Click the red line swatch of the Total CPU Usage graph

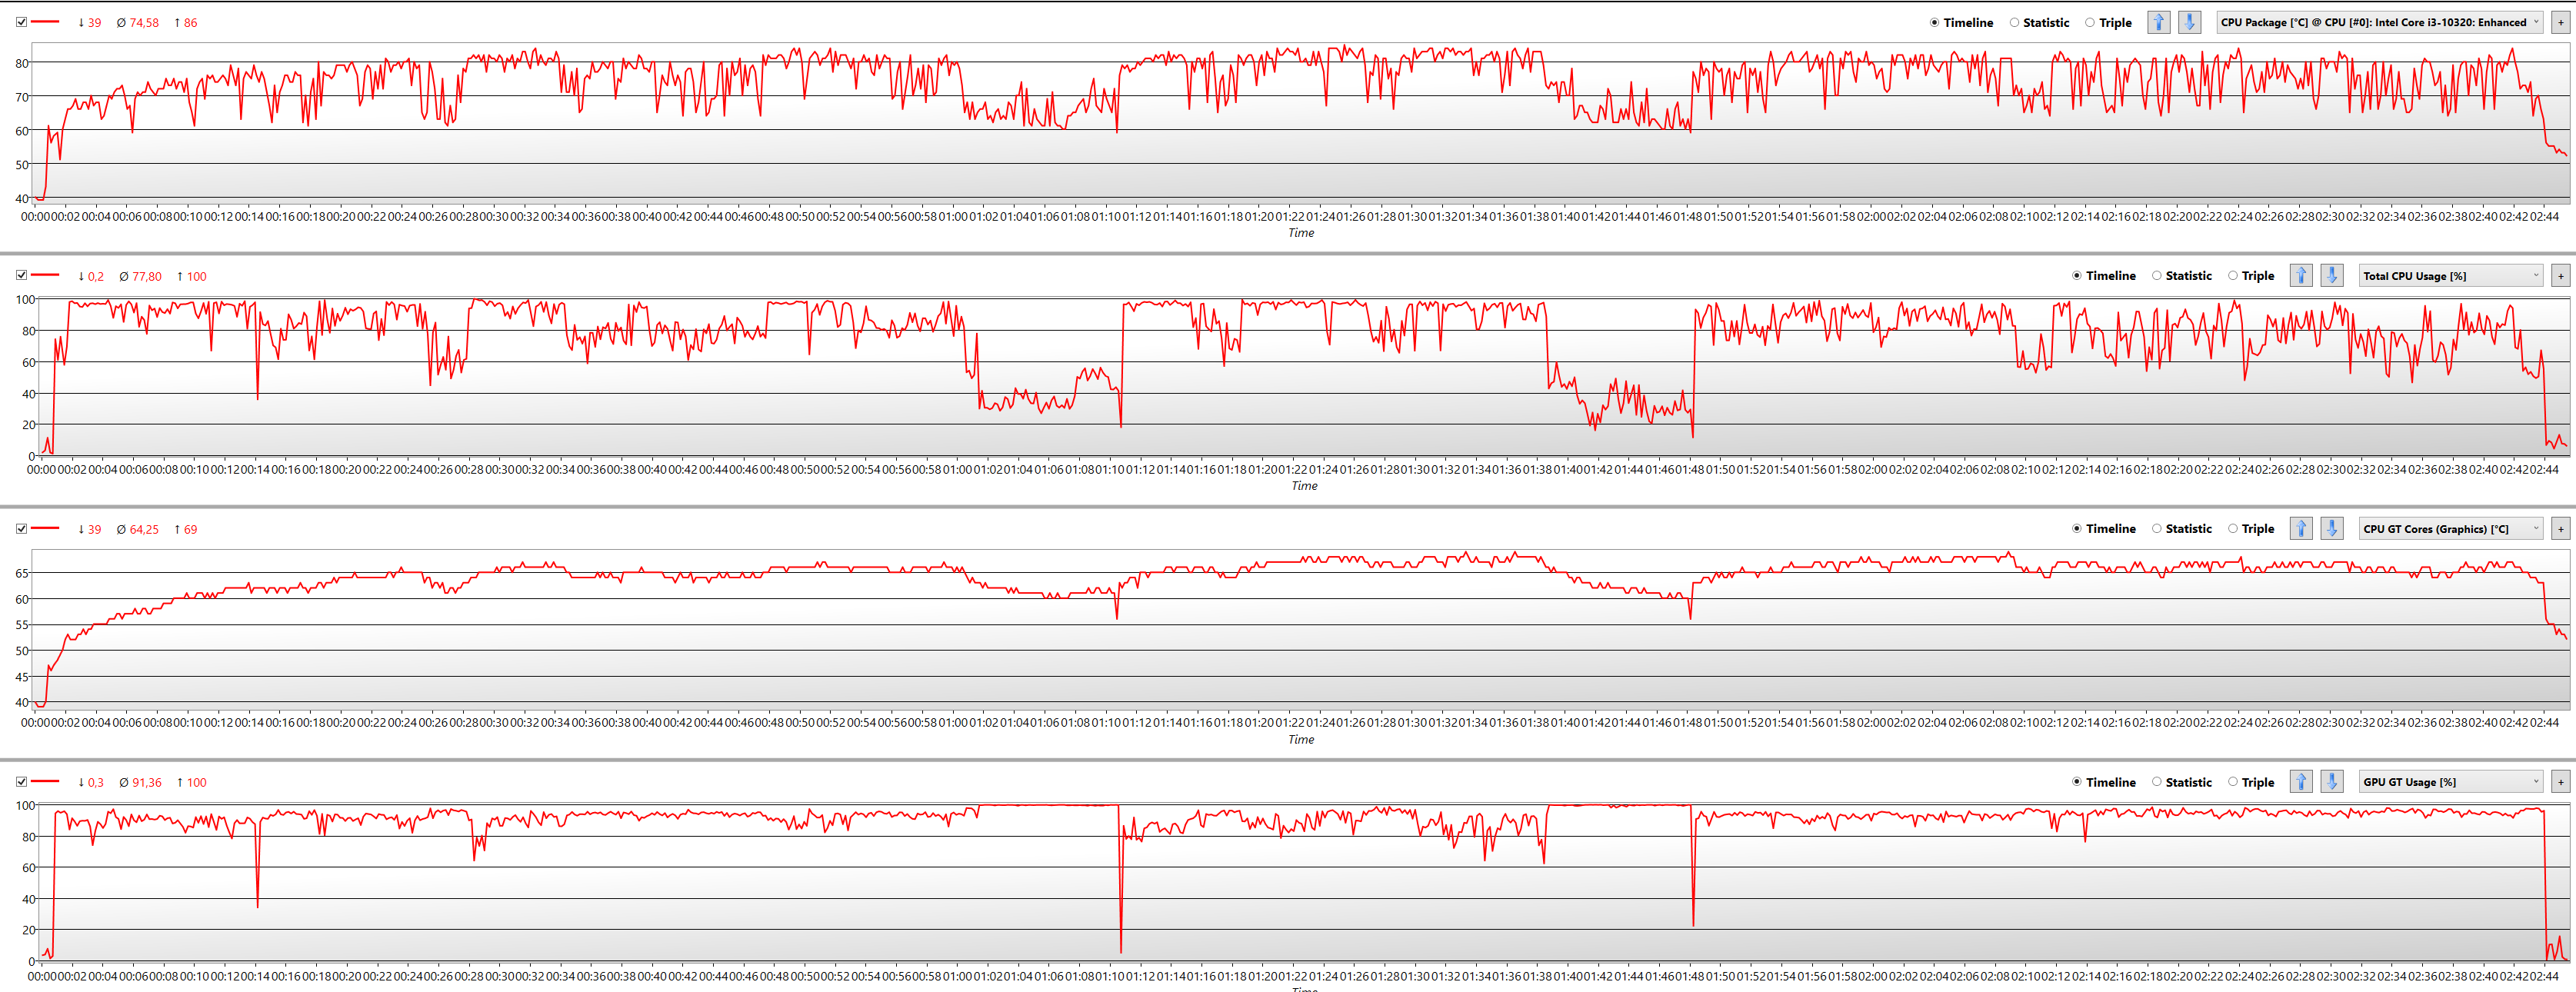point(45,275)
